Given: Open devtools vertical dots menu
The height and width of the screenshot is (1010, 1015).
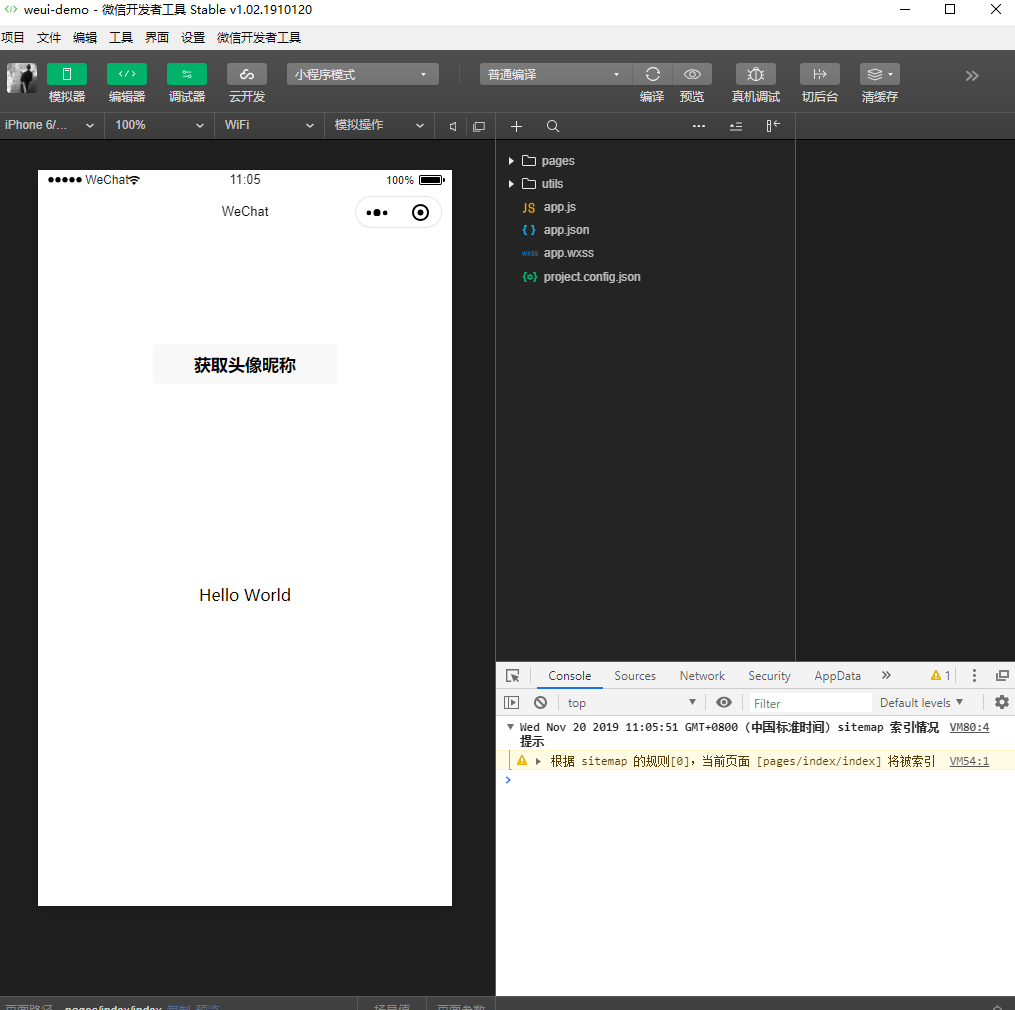Looking at the screenshot, I should [x=974, y=676].
